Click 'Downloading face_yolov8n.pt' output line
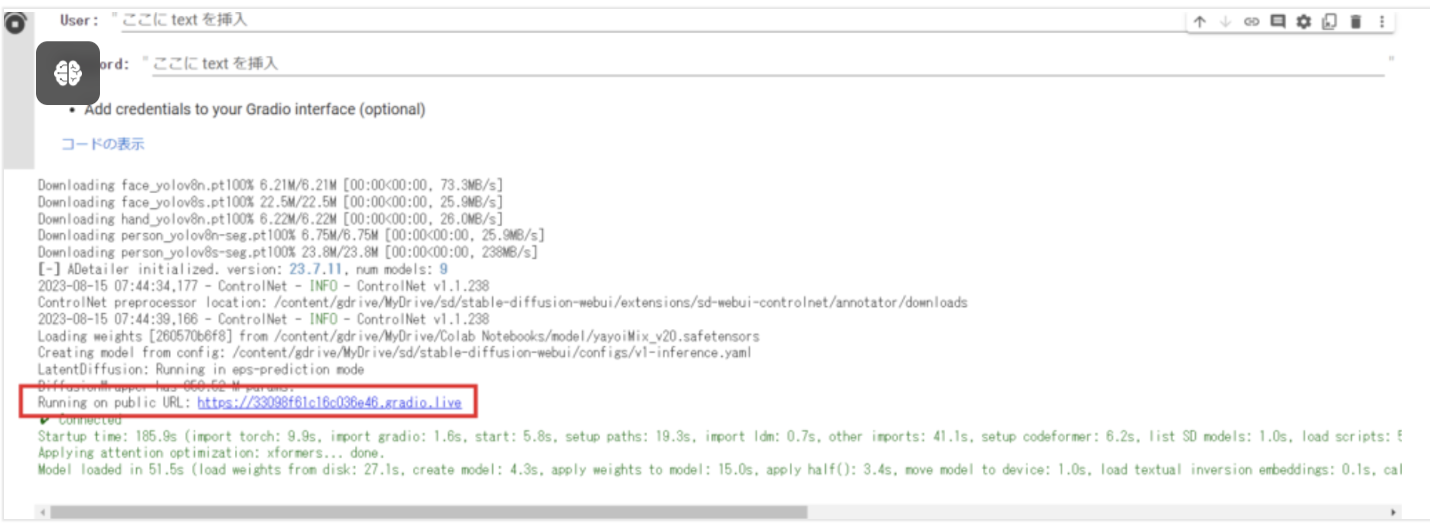This screenshot has width=1430, height=526. (270, 185)
